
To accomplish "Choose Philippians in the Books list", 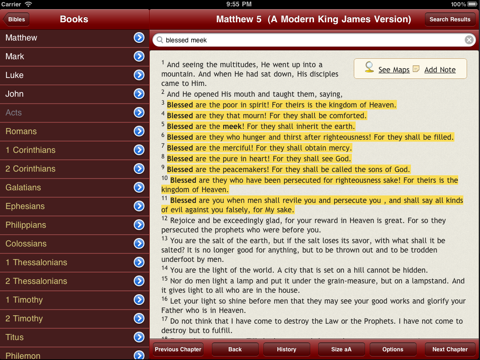I will tap(74, 225).
